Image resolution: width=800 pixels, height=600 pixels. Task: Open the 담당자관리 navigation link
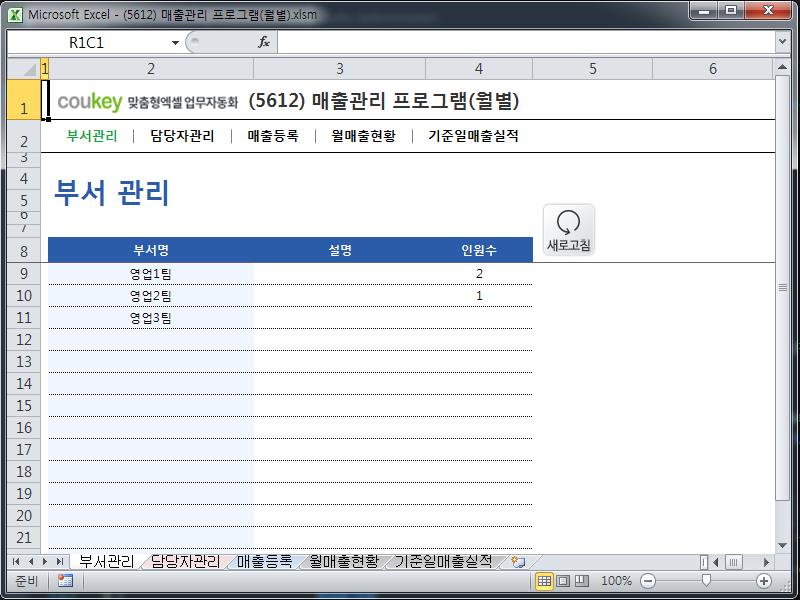coord(182,136)
